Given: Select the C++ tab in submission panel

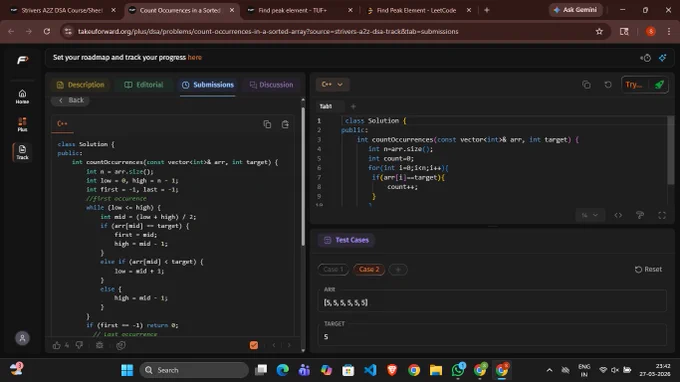Looking at the screenshot, I should click(62, 124).
